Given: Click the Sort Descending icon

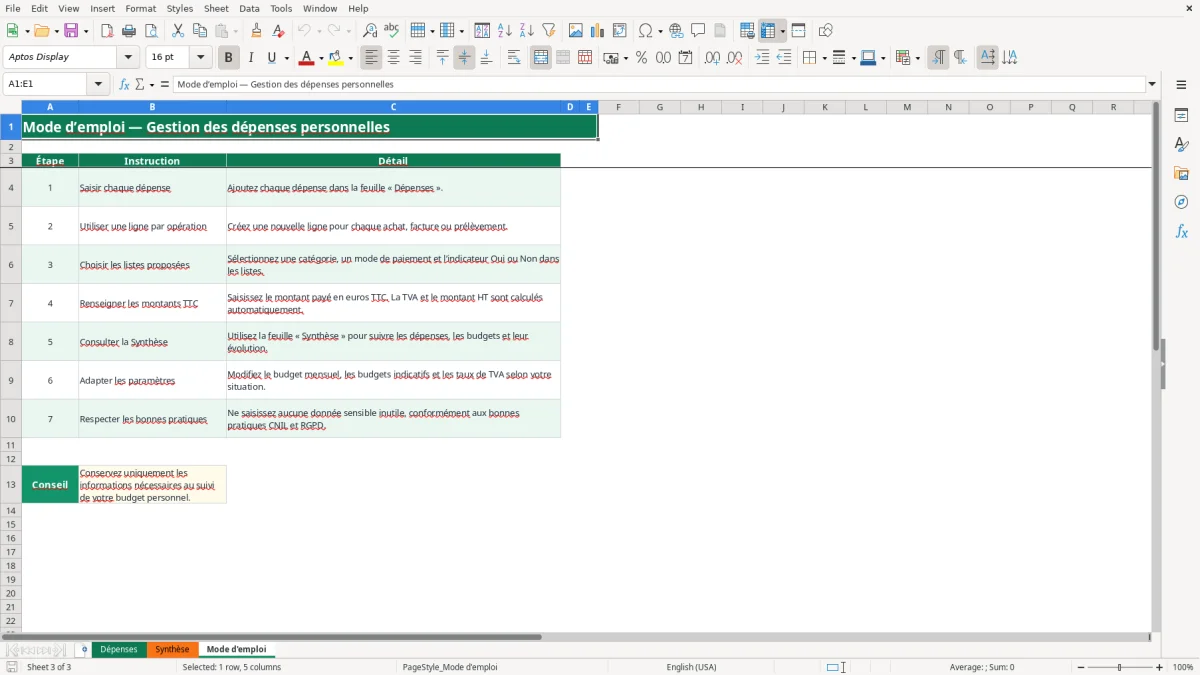Looking at the screenshot, I should pyautogui.click(x=527, y=31).
